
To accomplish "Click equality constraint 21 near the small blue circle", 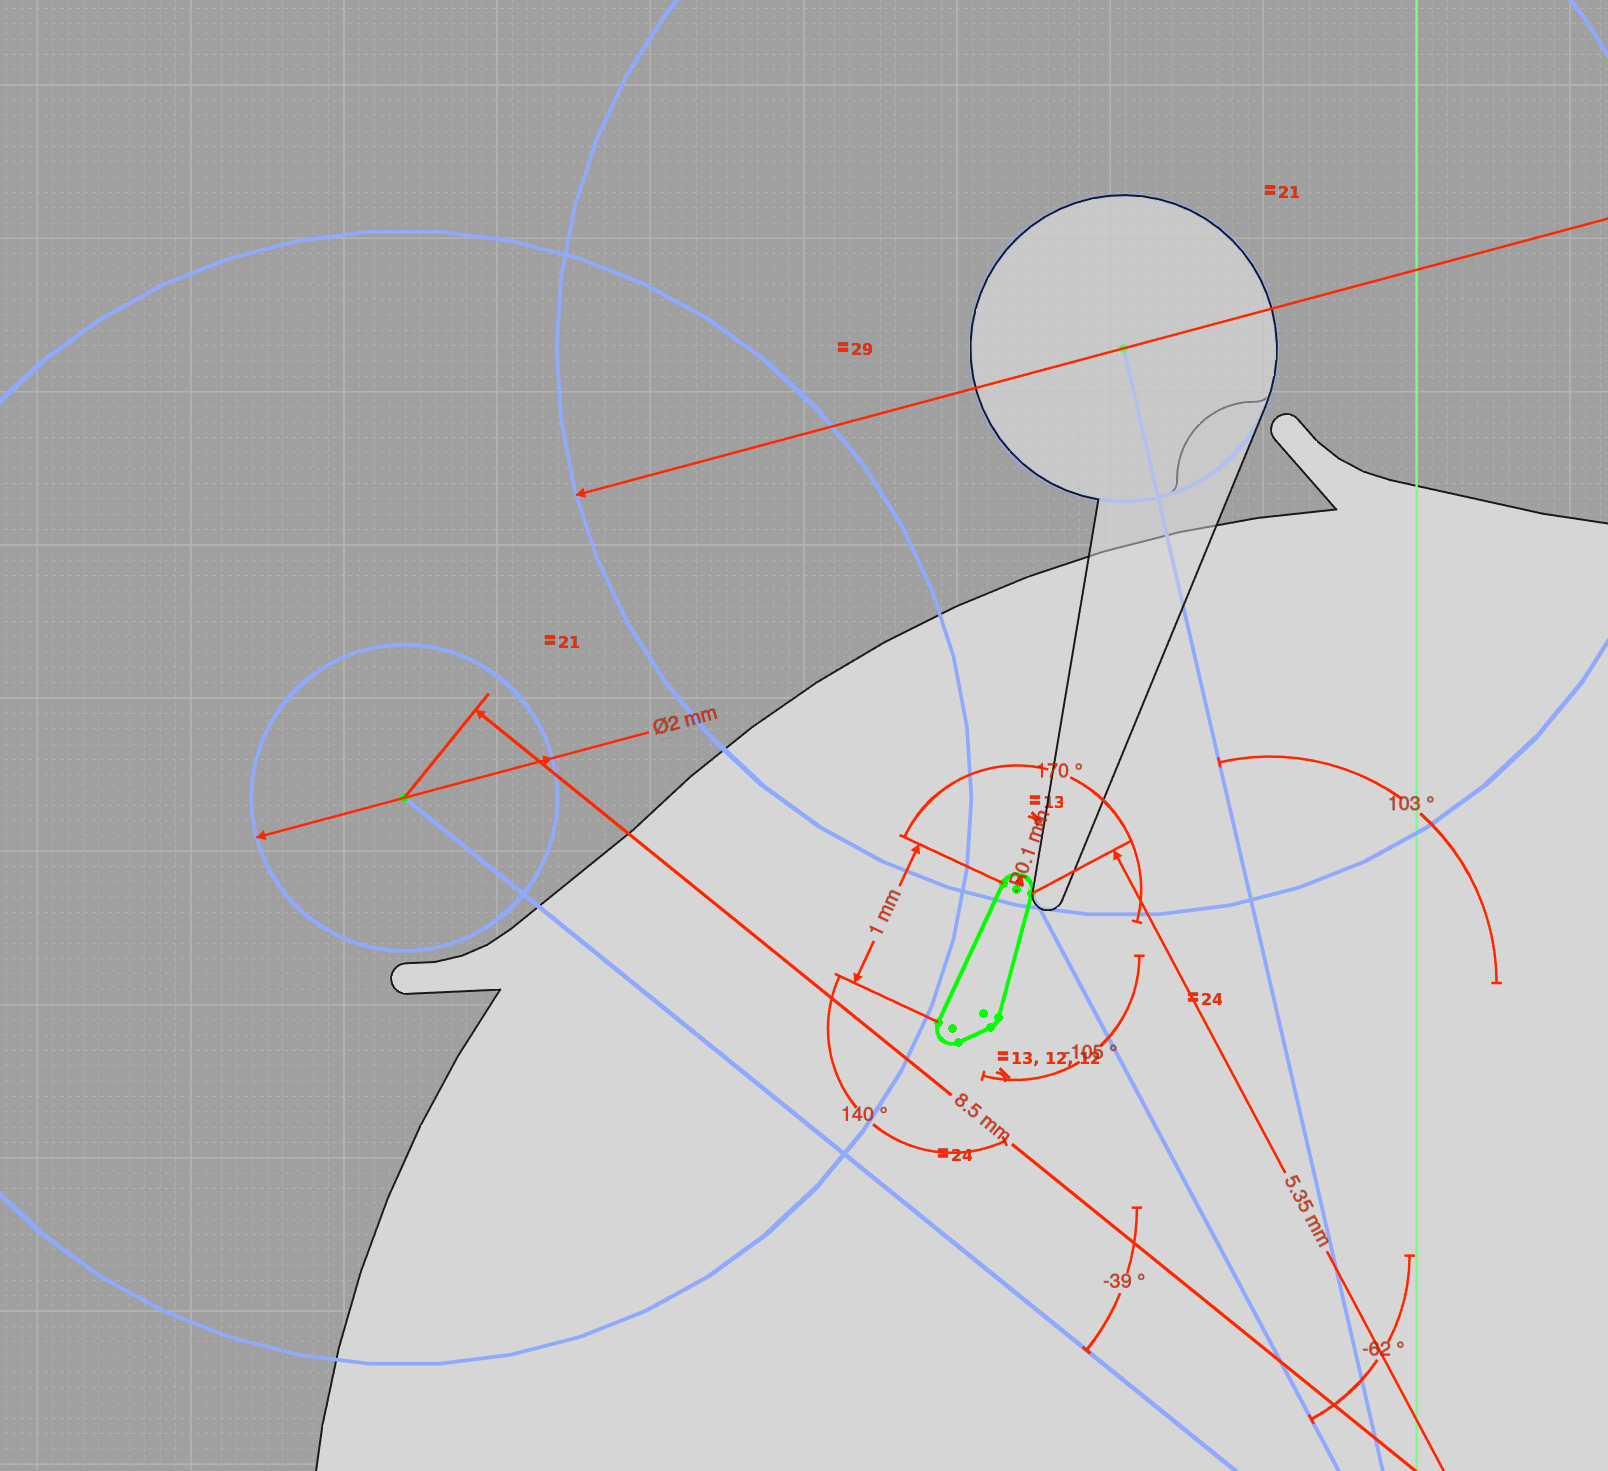I will coord(562,642).
